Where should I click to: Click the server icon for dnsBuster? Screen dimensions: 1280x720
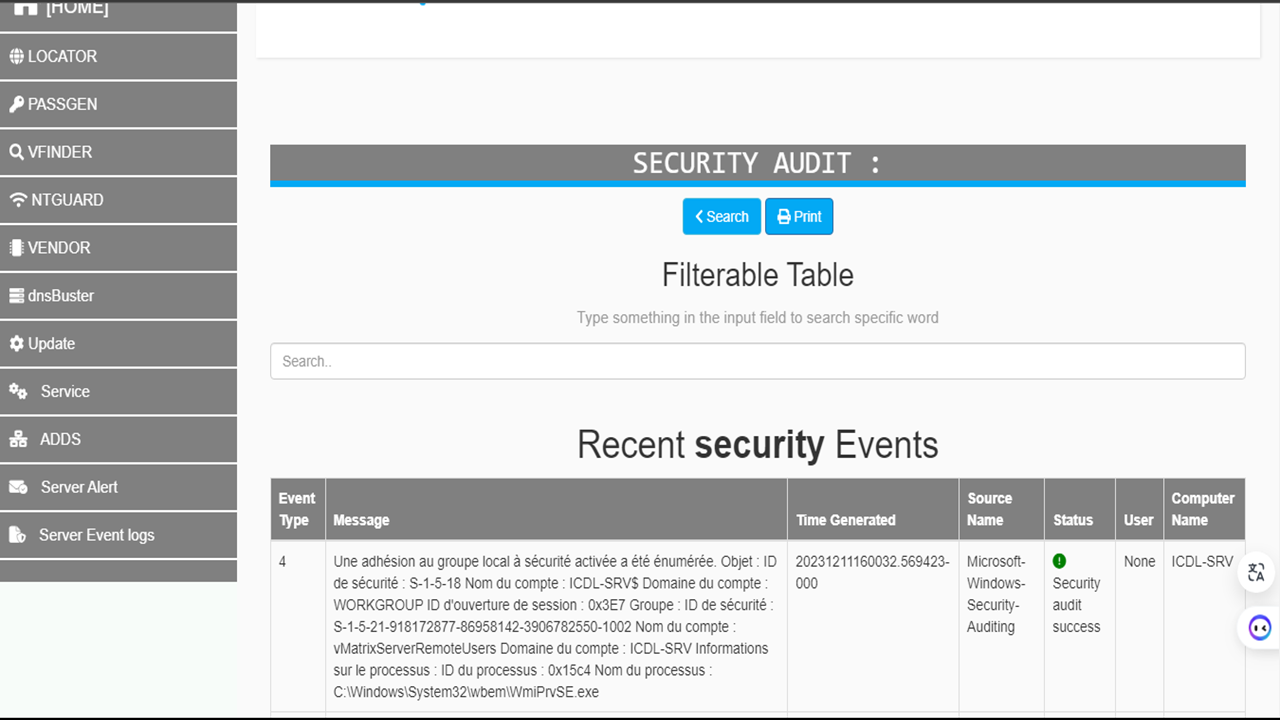click(x=16, y=296)
